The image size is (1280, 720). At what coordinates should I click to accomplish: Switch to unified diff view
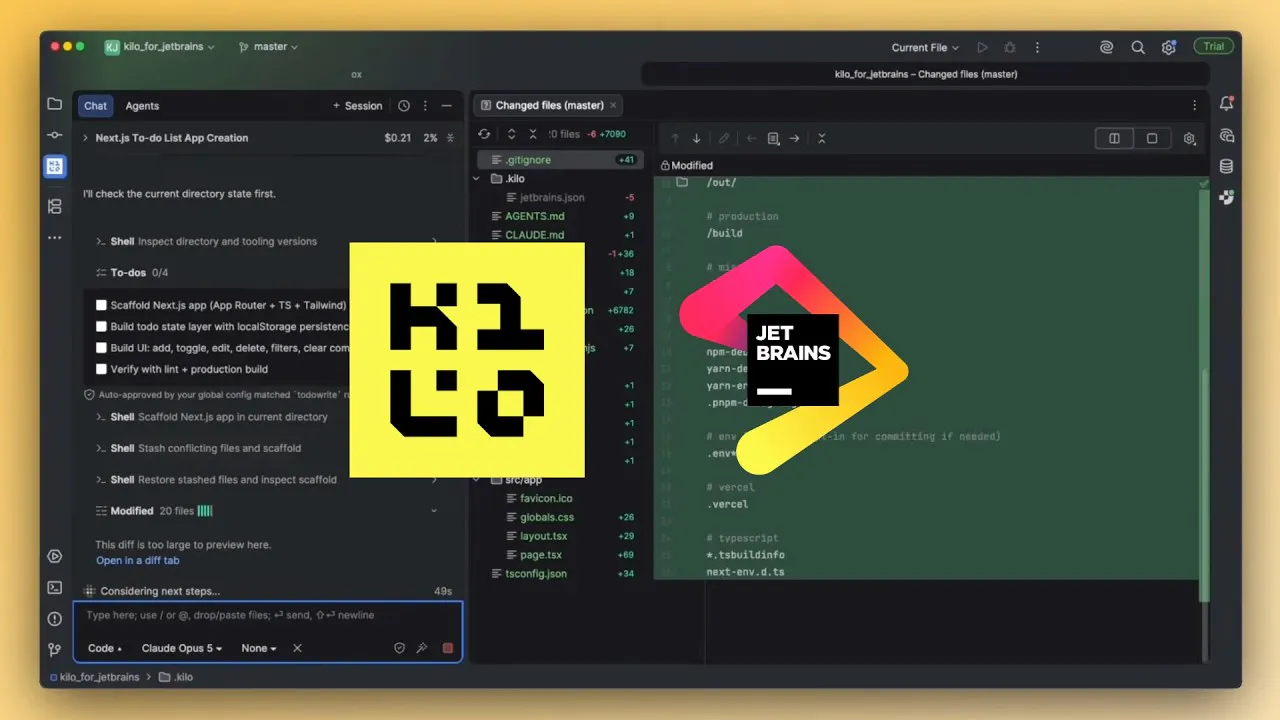(x=1152, y=139)
